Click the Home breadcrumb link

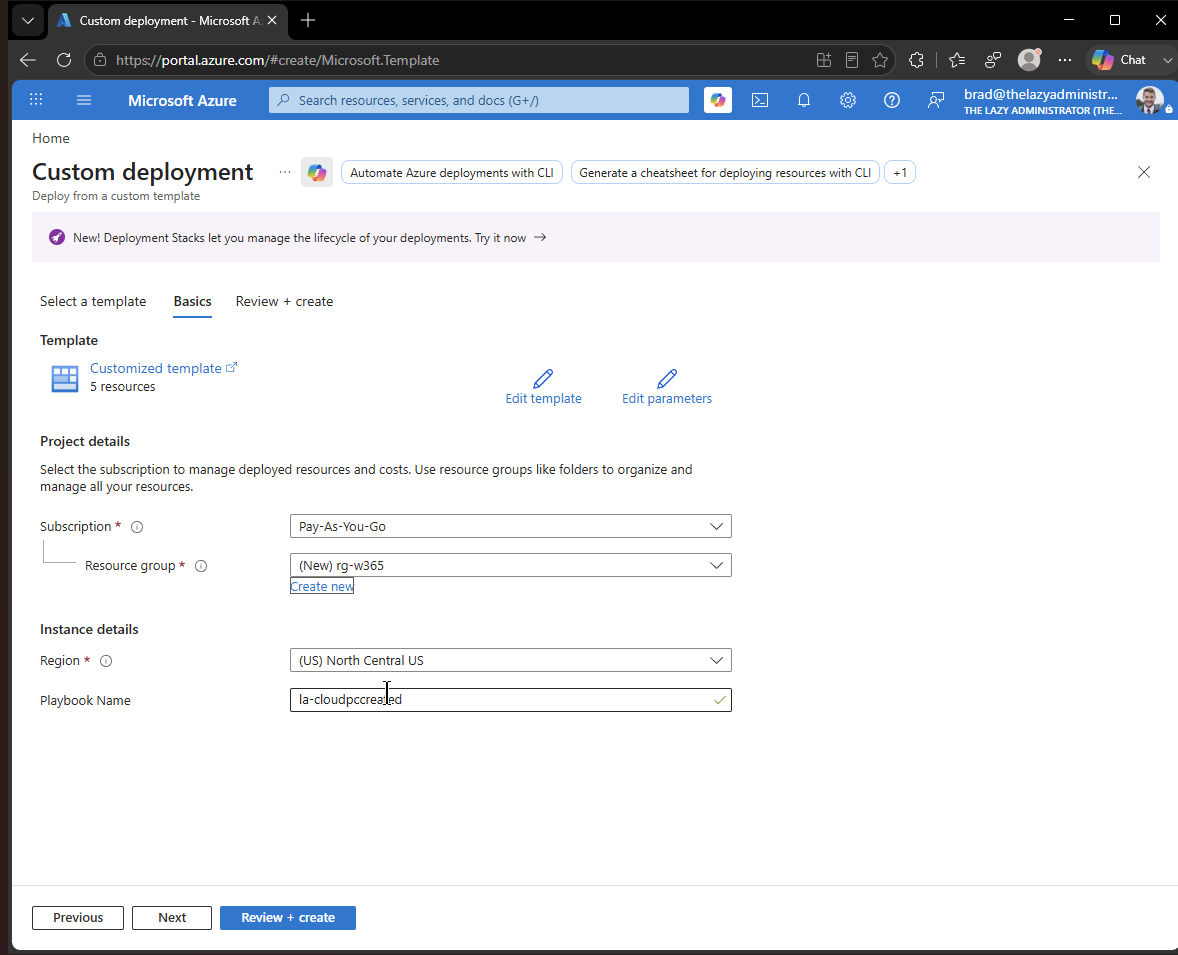point(50,138)
